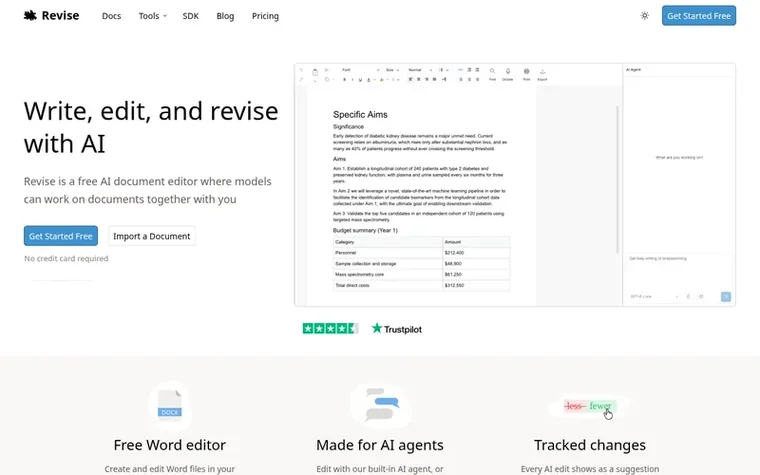Click the less/fewer tracked change graphic
The width and height of the screenshot is (760, 475).
589,406
